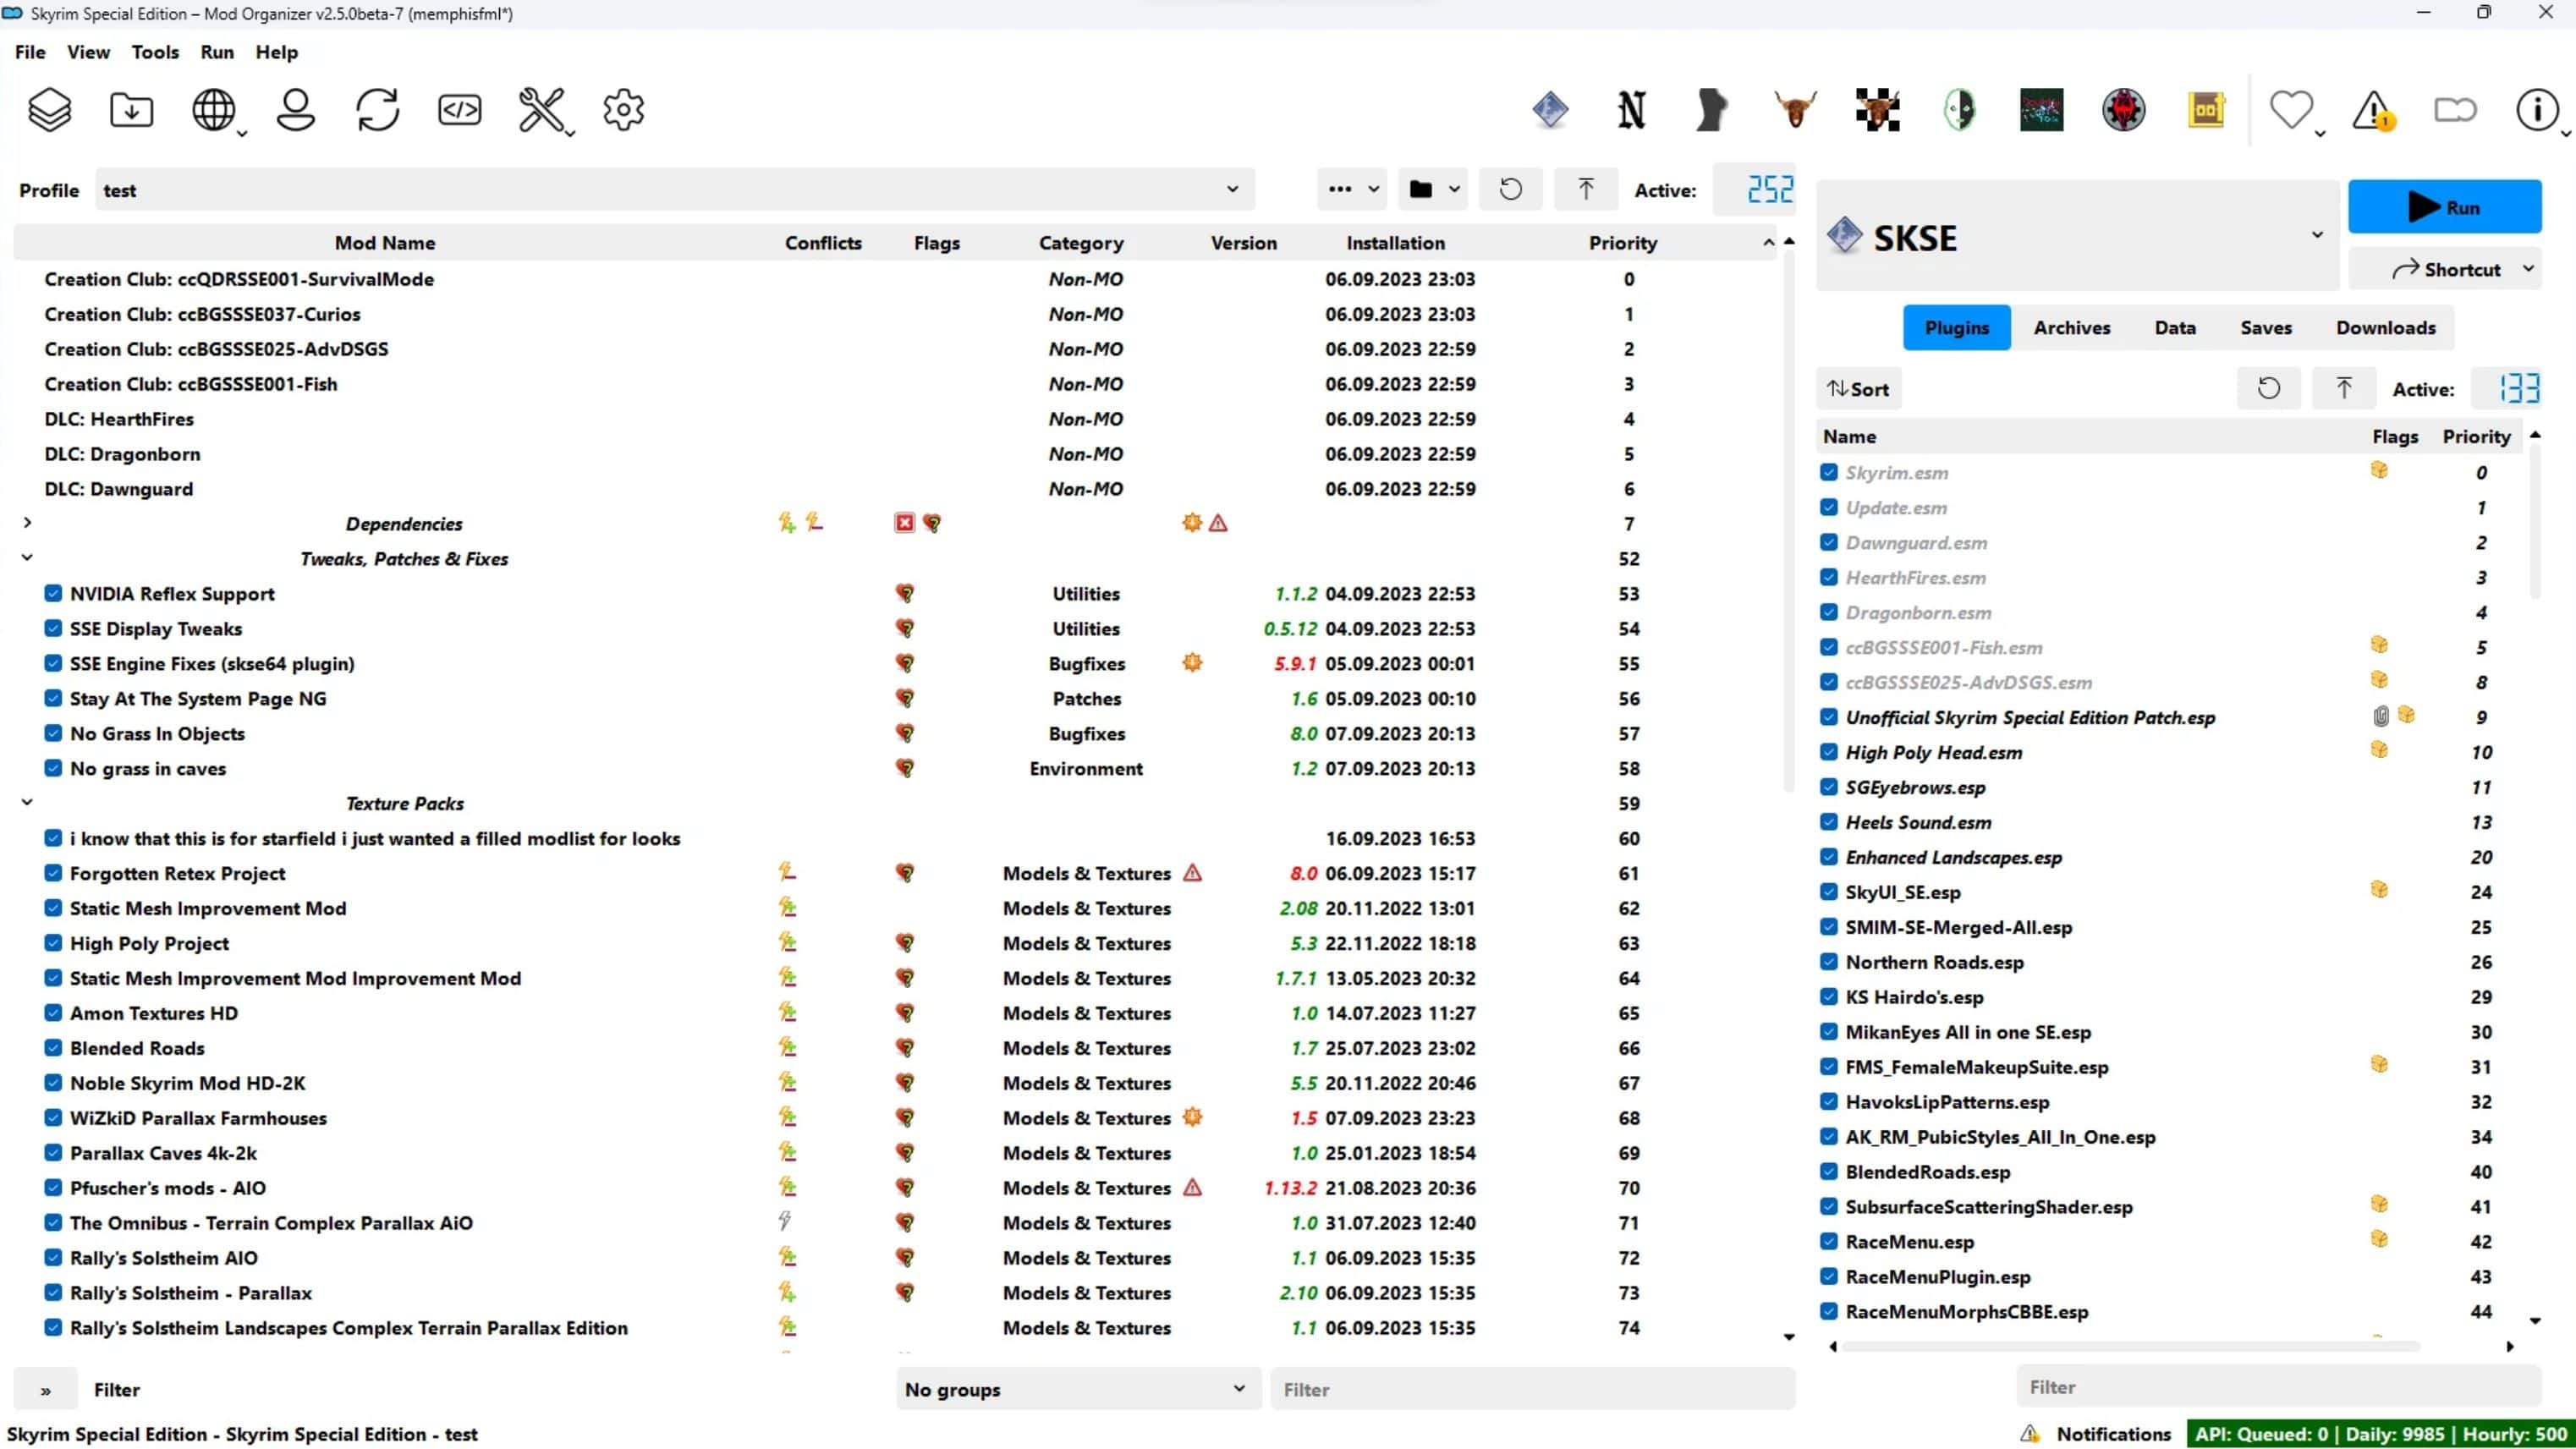Viewport: 2576px width, 1449px height.
Task: Toggle the Blended Roads mod checkbox
Action: pyautogui.click(x=53, y=1048)
